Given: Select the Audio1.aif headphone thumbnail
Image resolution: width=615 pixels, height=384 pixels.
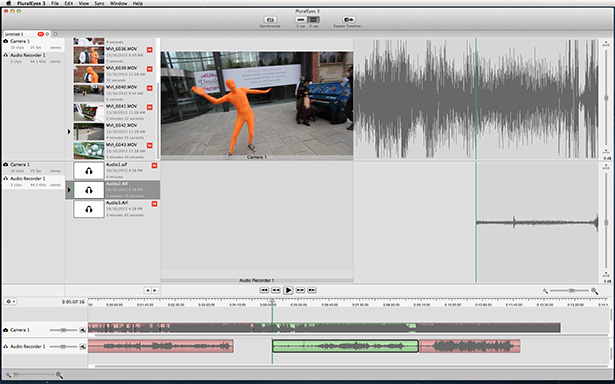Looking at the screenshot, I should [89, 171].
